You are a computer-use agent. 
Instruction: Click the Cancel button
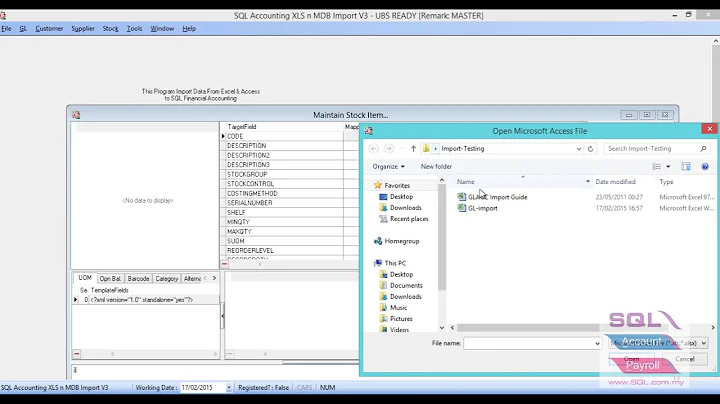coord(685,359)
